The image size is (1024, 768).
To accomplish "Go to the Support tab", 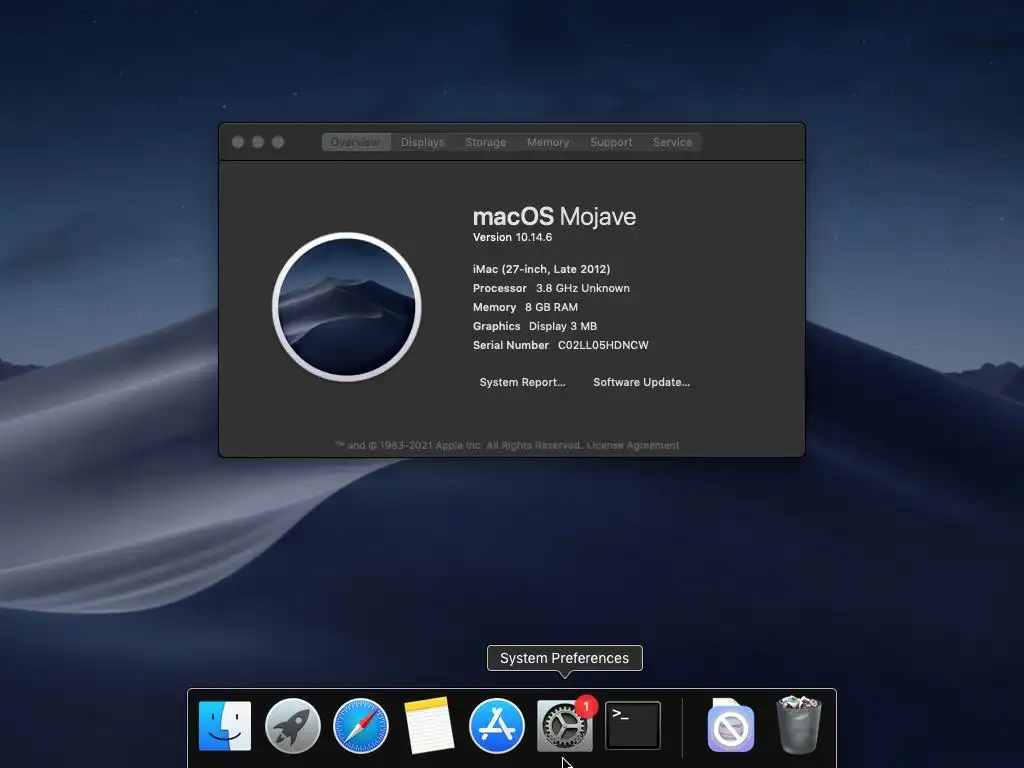I will (611, 142).
